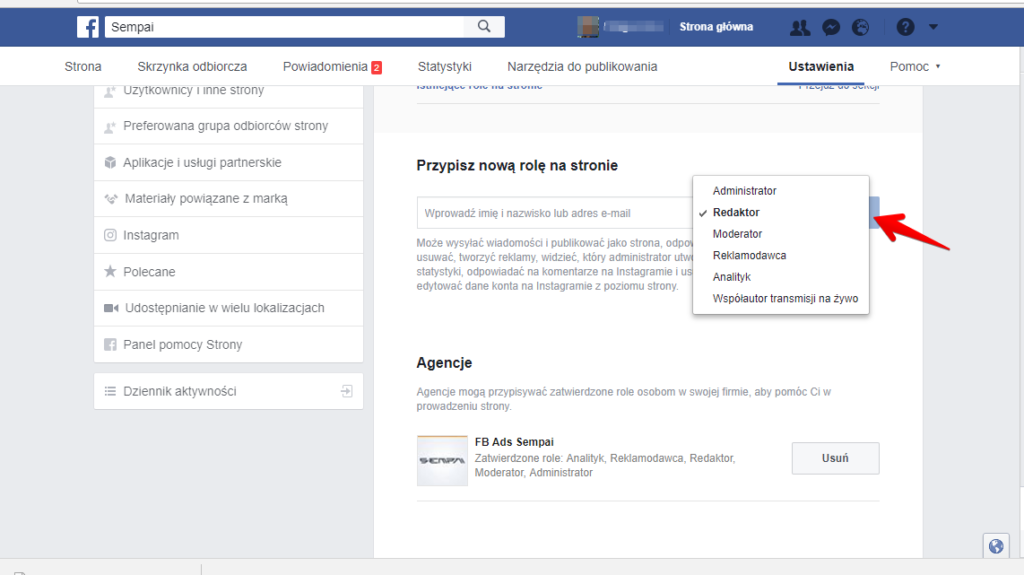Click the FB Ads Sempai logo thumbnail
This screenshot has height=575, width=1024.
(442, 461)
